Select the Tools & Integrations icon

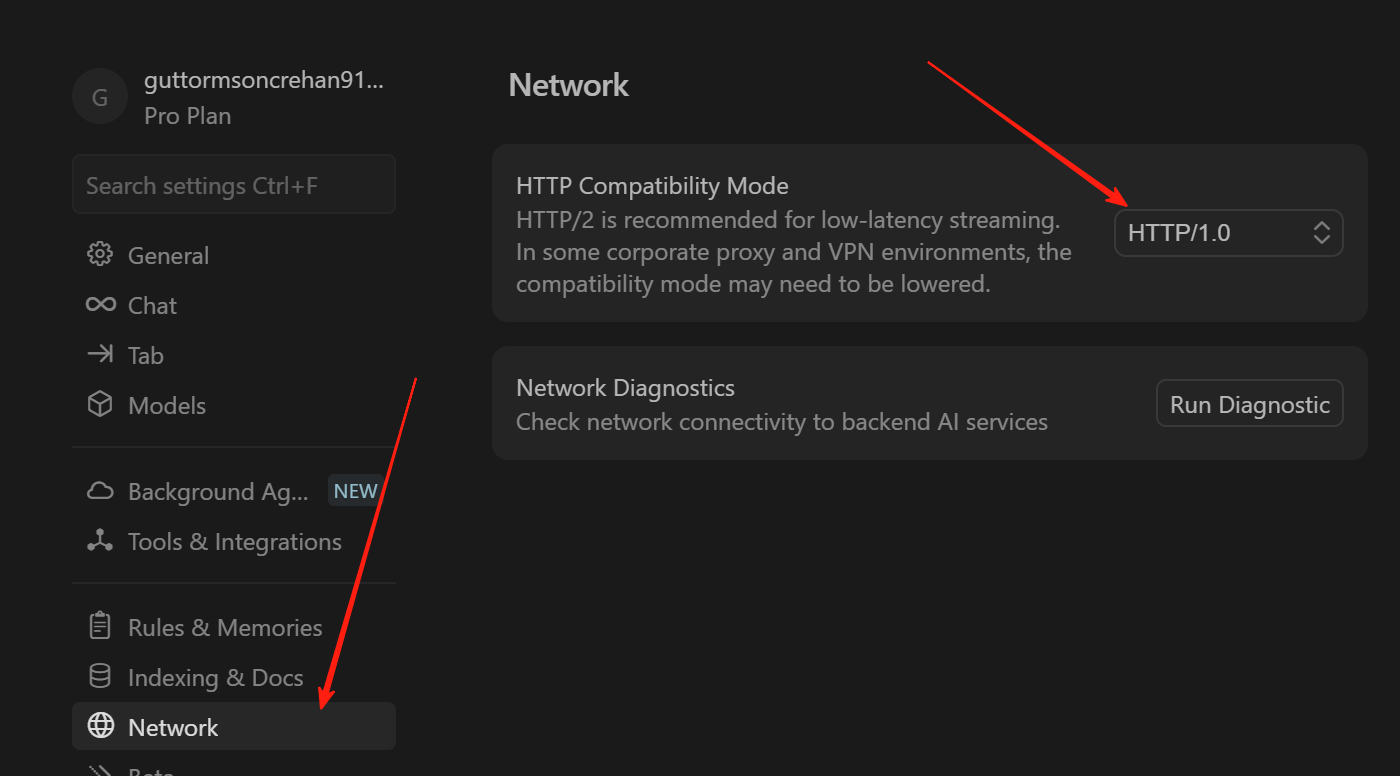click(x=100, y=541)
